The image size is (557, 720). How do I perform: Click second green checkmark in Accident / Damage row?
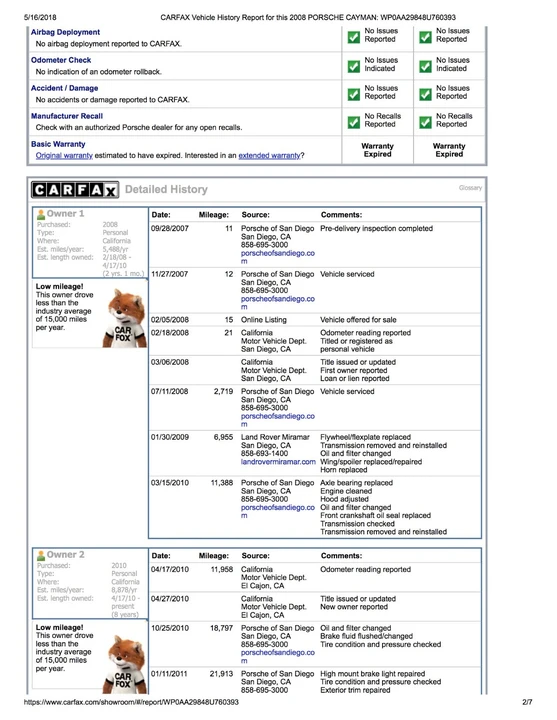coord(425,95)
